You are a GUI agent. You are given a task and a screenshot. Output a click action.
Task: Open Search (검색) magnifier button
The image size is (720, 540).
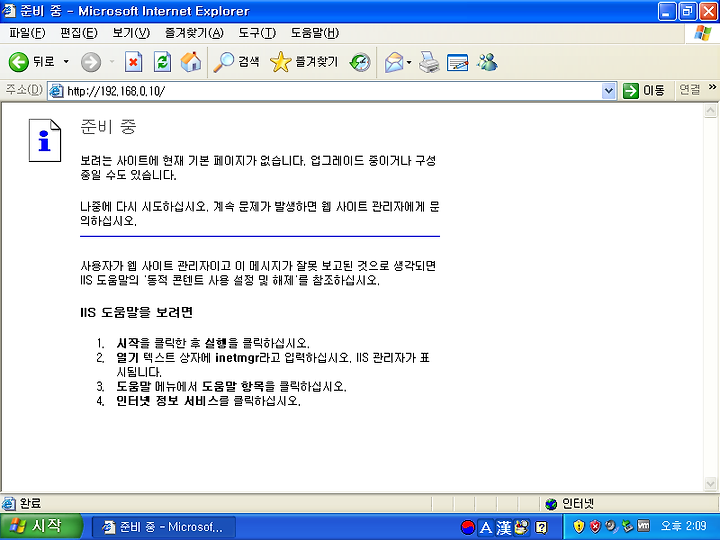click(x=236, y=62)
